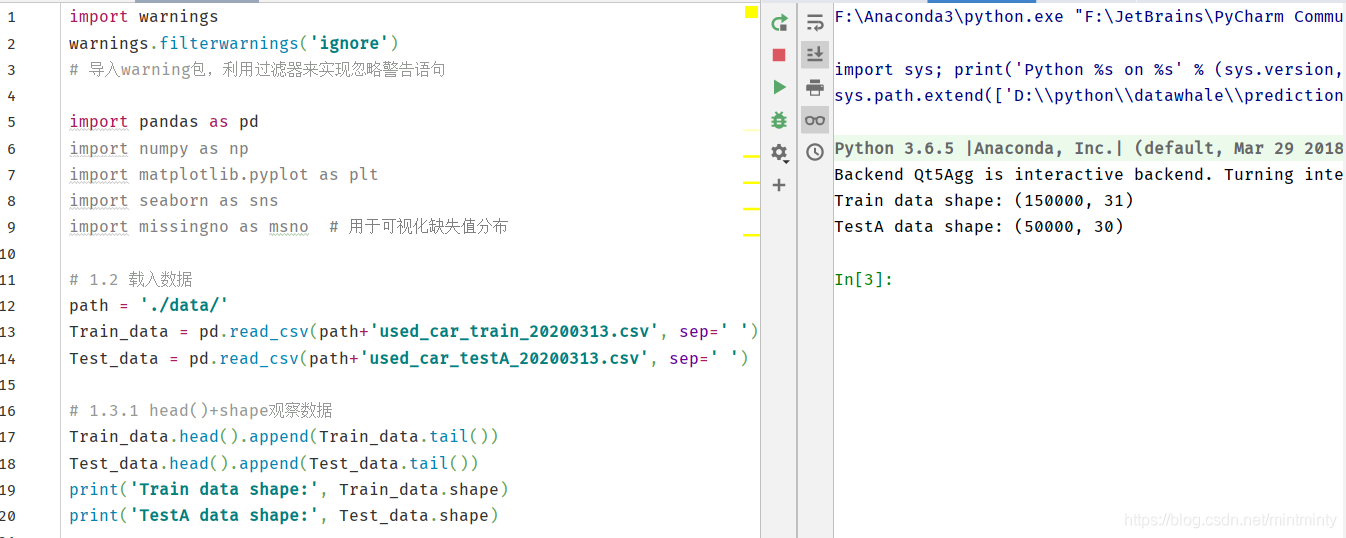This screenshot has width=1346, height=538.
Task: Attach the debugger via green bug icon
Action: pos(779,120)
